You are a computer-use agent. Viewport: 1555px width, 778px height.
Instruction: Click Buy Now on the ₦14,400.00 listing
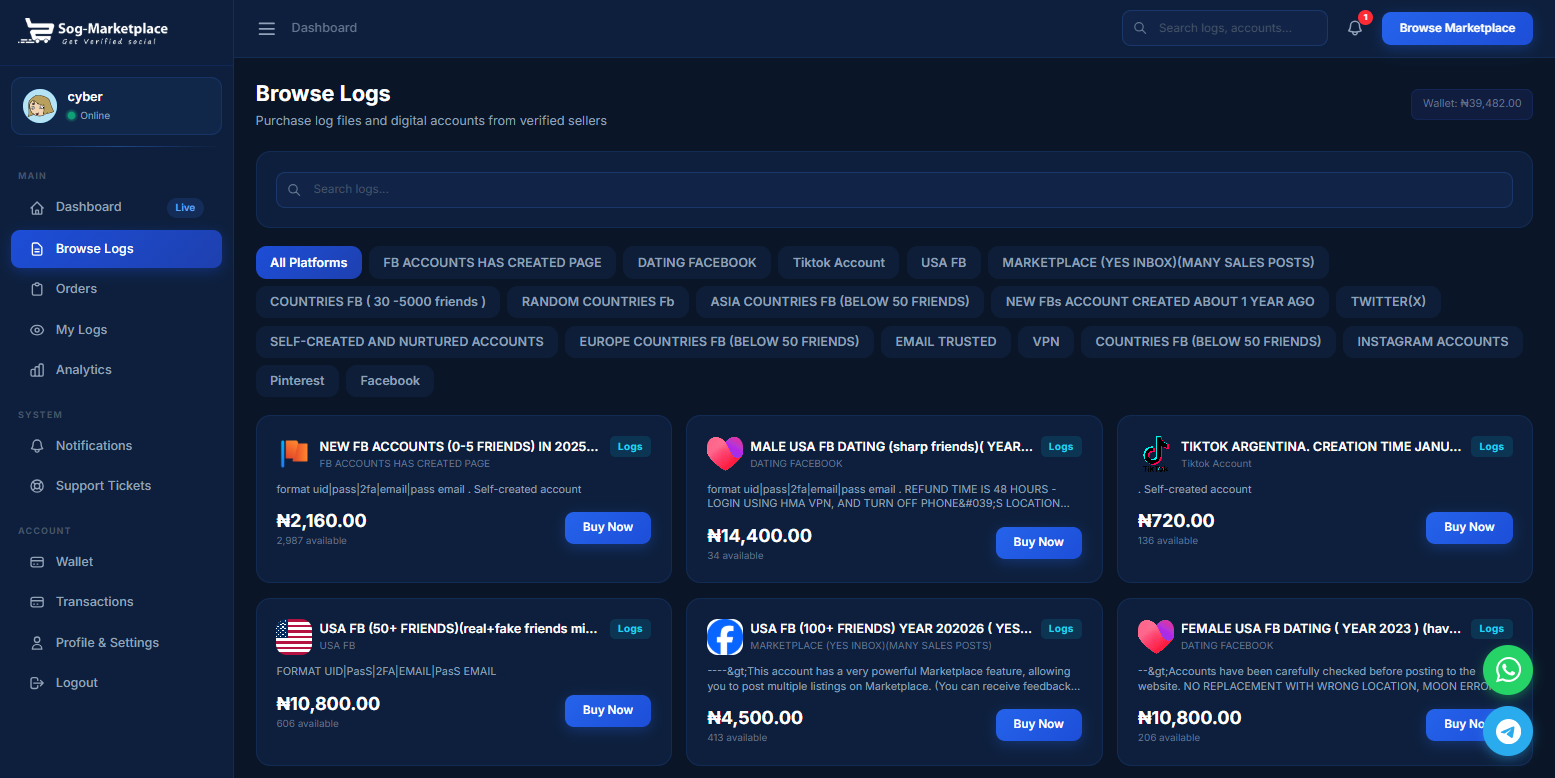[x=1038, y=543]
